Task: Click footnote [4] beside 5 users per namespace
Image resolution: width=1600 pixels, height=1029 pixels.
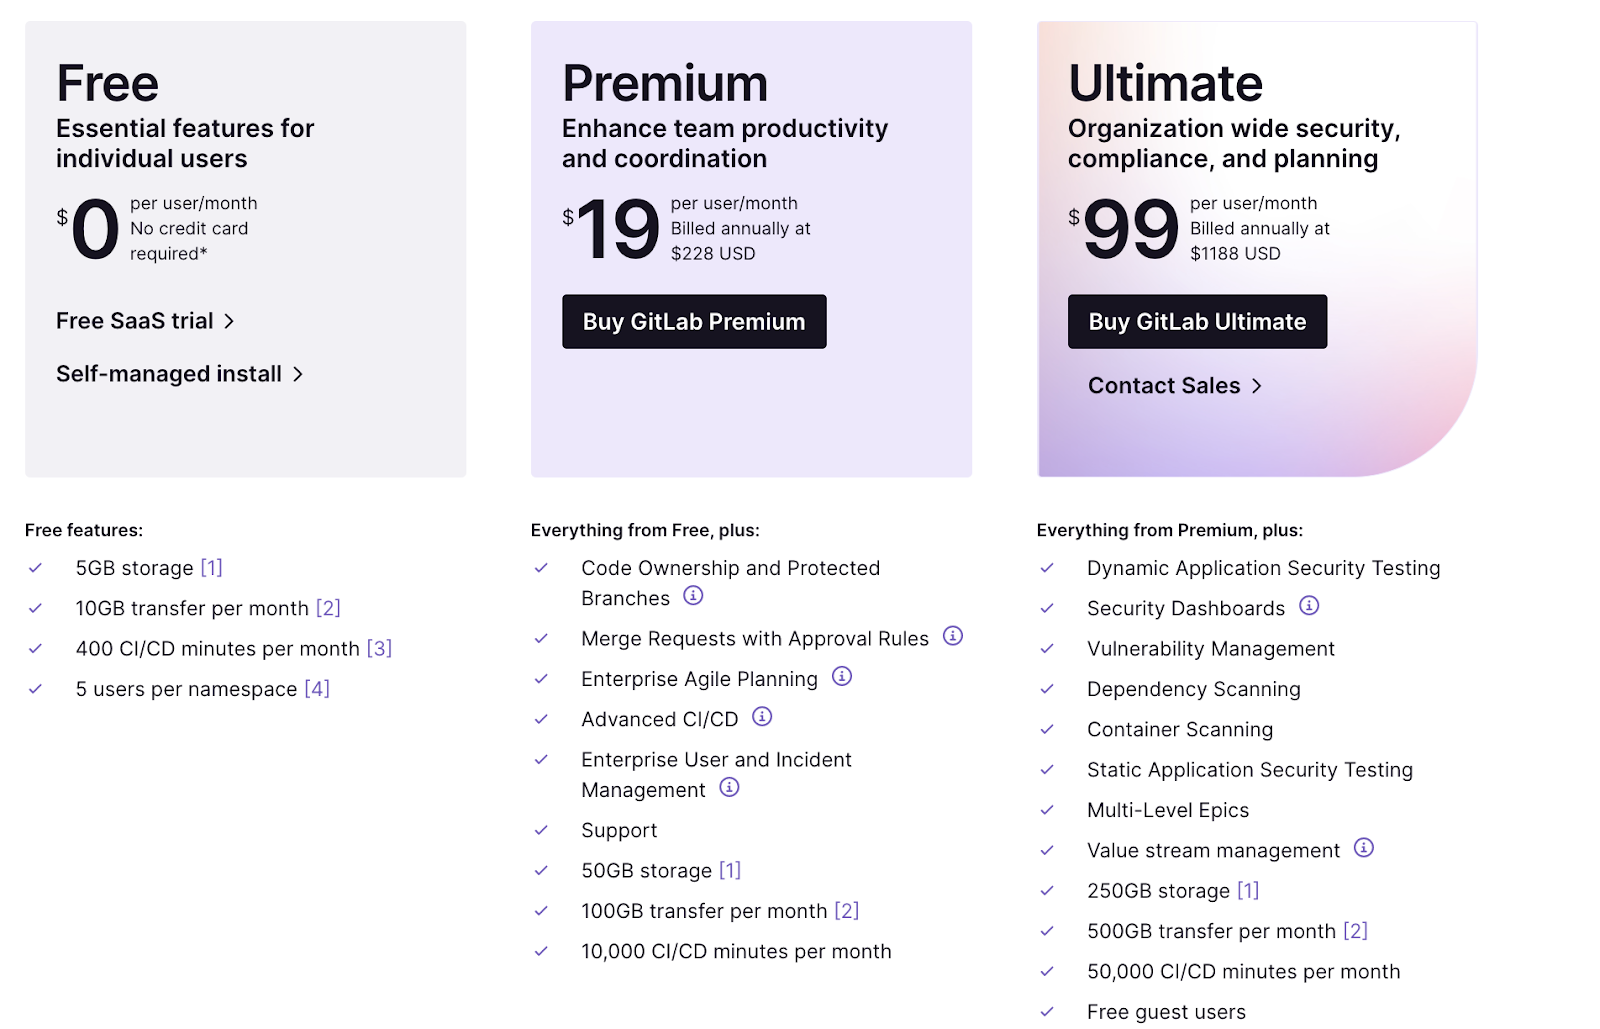Action: 317,688
